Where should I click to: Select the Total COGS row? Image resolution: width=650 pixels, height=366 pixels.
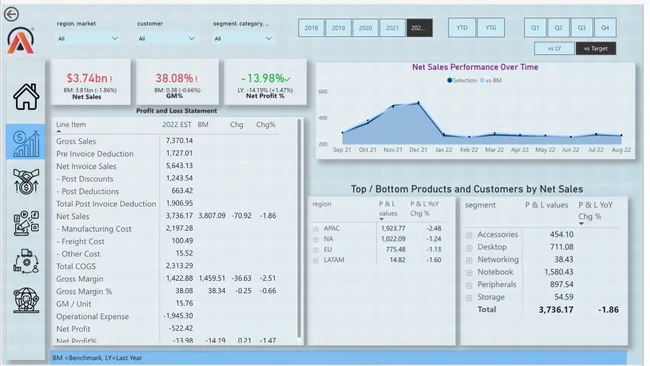(x=166, y=266)
